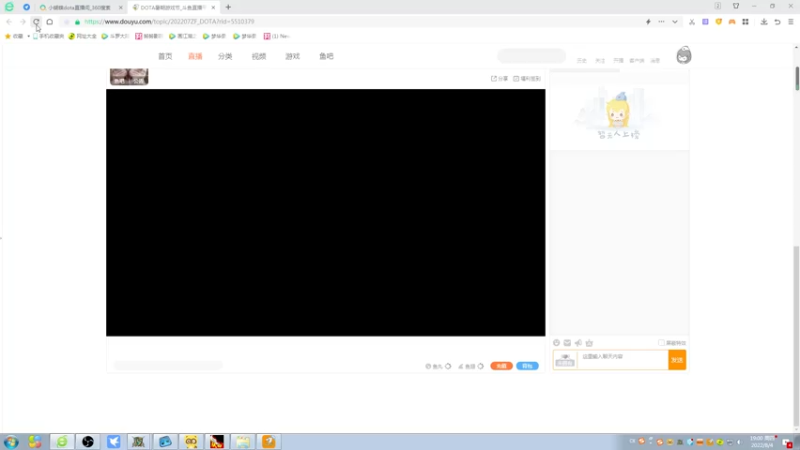
Task: Open the four-squares extensions grid icon
Action: click(x=745, y=21)
